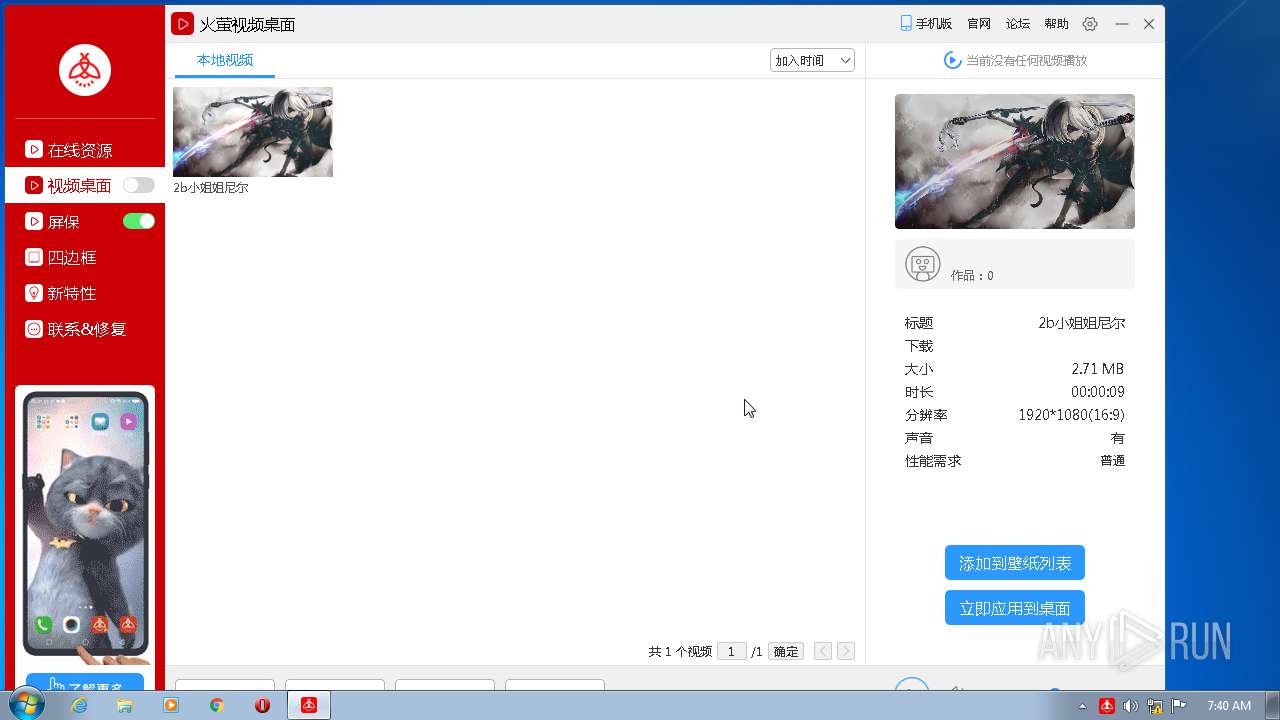Close the 火萤视频桌面 window

tap(1149, 24)
